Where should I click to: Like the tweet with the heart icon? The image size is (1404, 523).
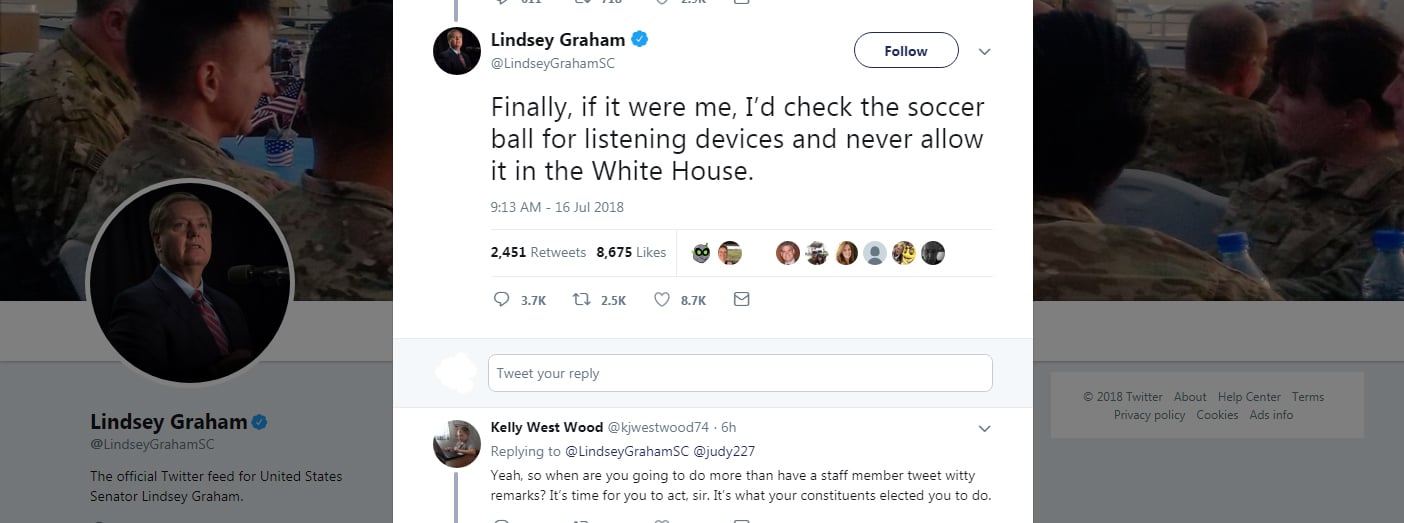[x=661, y=299]
